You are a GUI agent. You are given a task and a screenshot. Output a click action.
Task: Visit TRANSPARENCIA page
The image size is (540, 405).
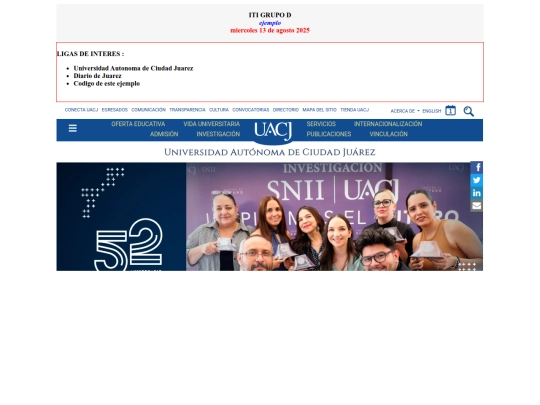[187, 110]
